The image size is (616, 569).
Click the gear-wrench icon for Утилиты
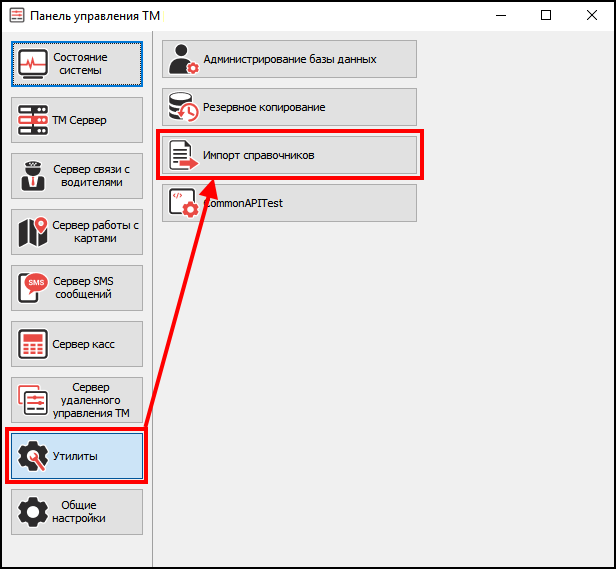coord(34,456)
